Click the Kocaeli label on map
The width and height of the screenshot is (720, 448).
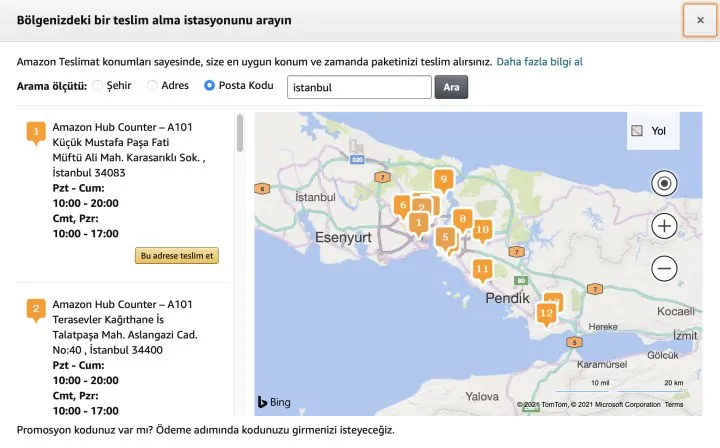click(x=676, y=311)
